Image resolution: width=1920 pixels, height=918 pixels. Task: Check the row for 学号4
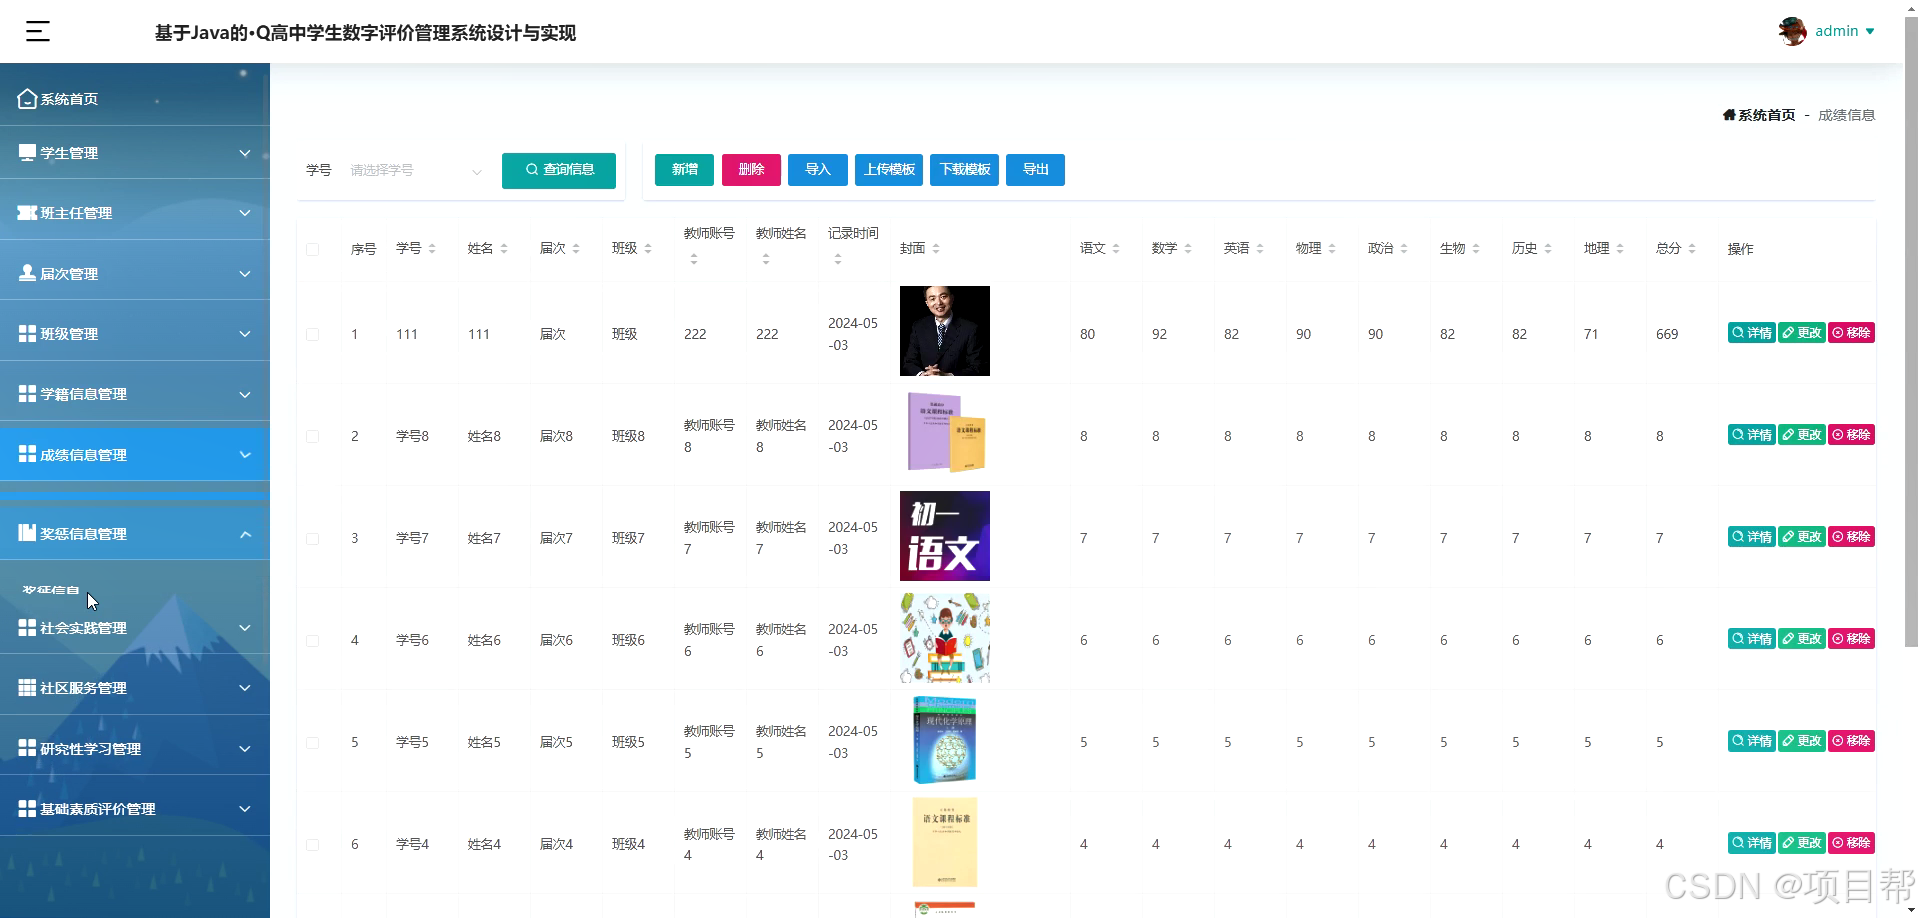(313, 845)
